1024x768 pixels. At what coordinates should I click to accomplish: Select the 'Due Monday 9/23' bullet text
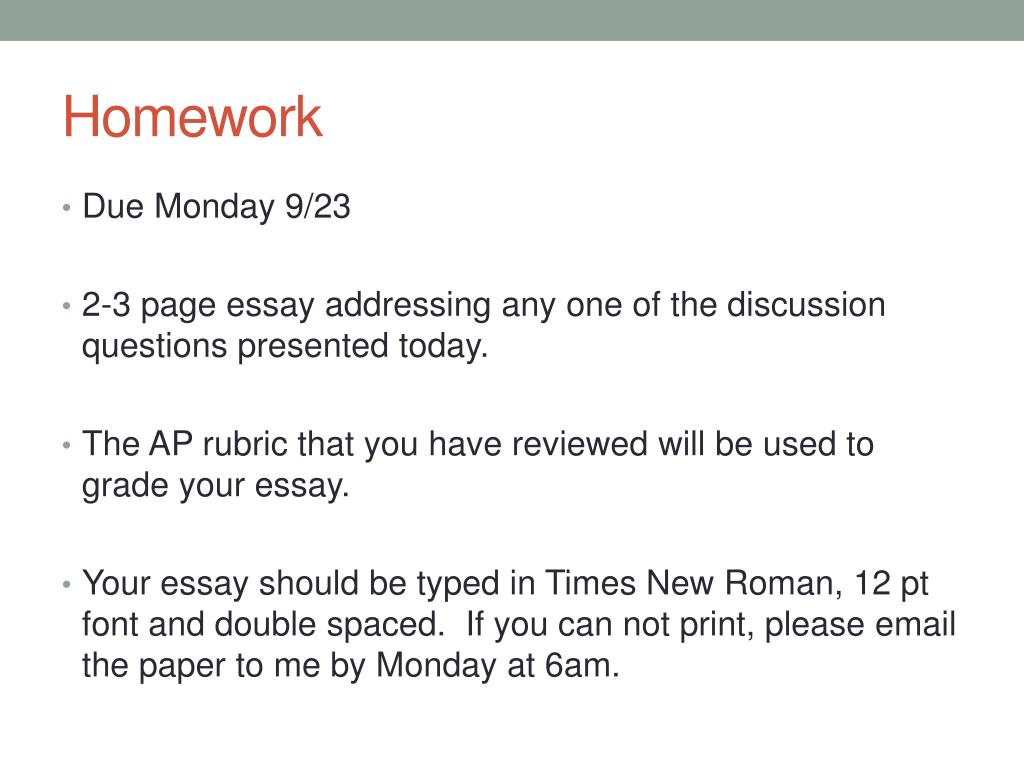click(216, 207)
